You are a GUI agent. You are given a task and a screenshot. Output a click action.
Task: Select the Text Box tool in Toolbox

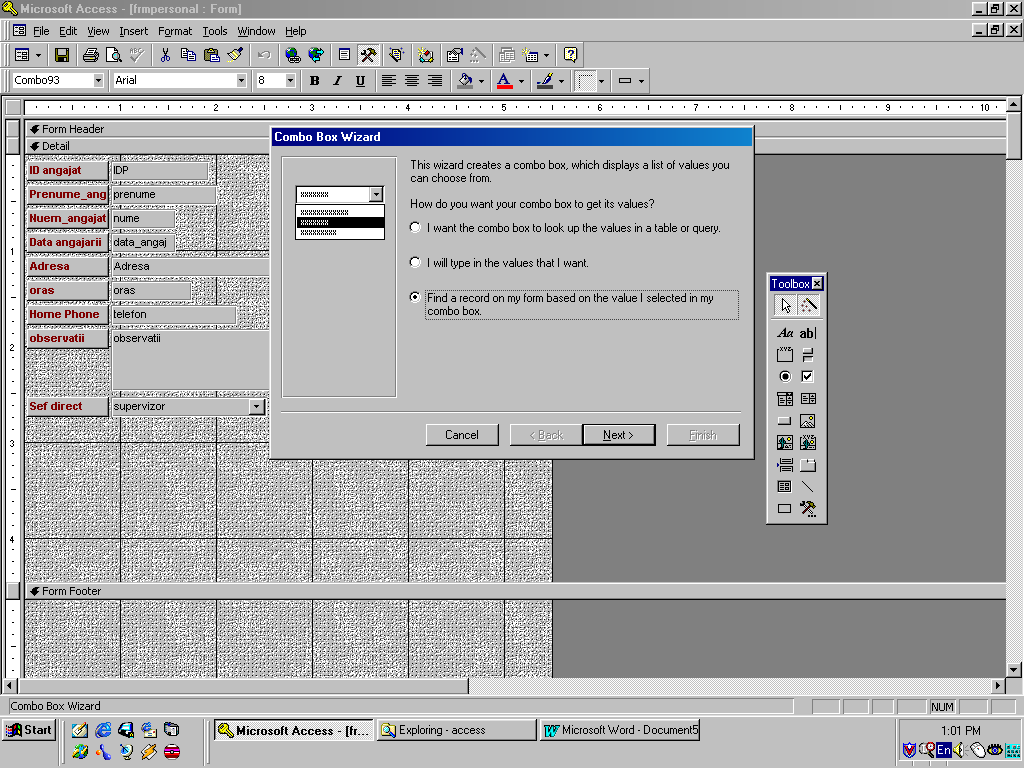point(808,333)
